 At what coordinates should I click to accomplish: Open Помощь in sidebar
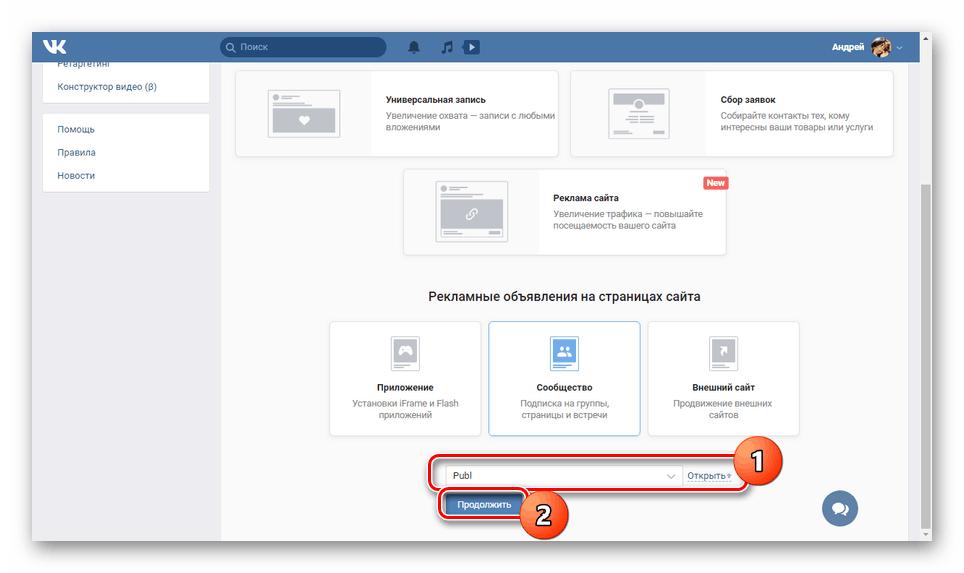[76, 129]
